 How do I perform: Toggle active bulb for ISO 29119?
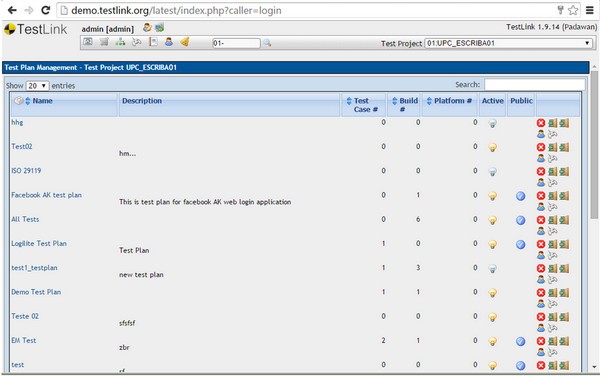click(x=492, y=172)
